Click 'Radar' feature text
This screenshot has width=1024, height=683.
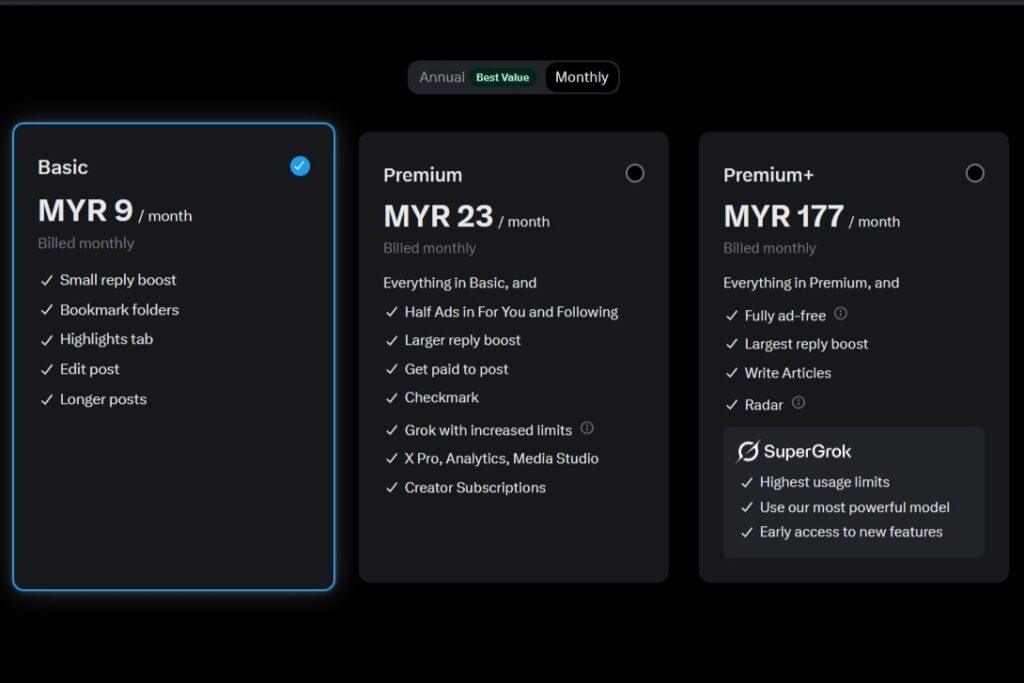pyautogui.click(x=763, y=405)
